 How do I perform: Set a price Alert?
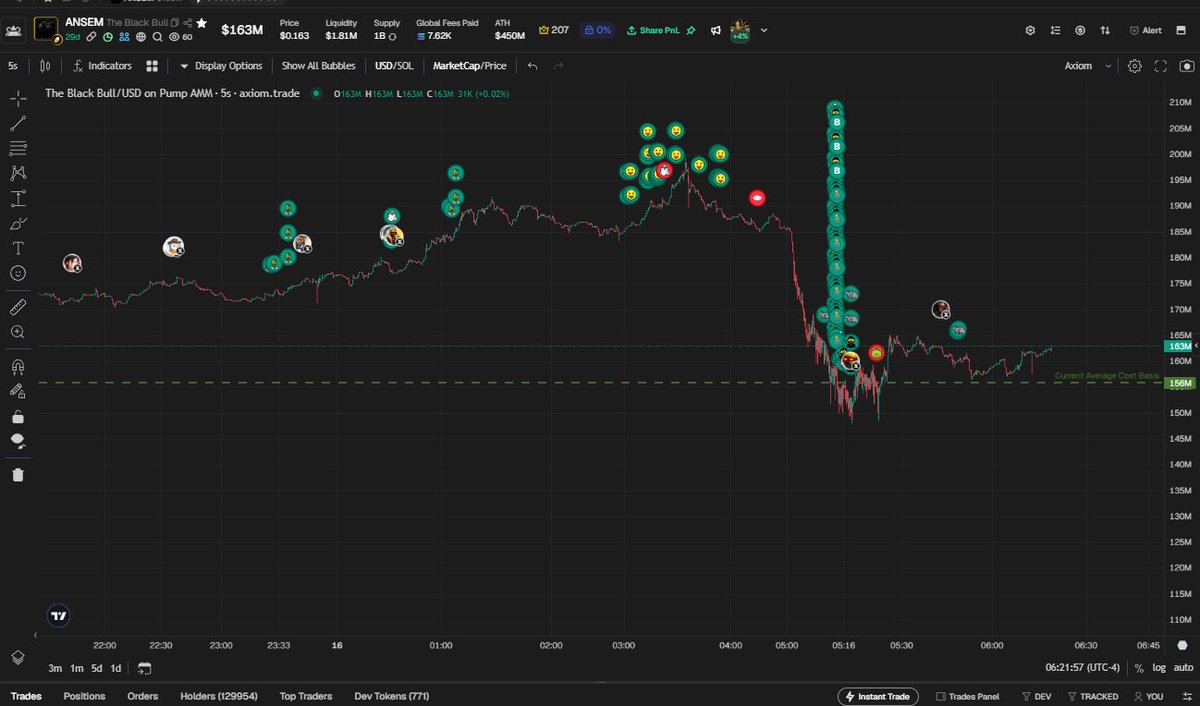point(1144,30)
